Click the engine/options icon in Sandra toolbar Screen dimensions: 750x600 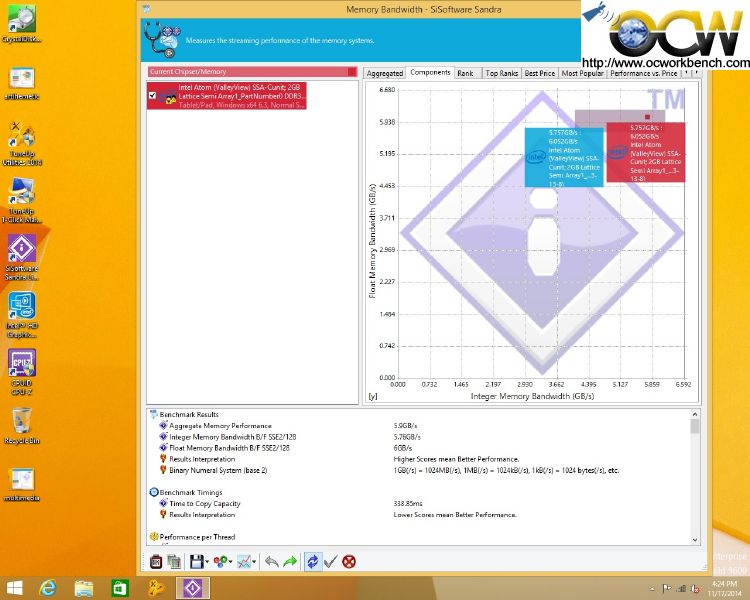[x=156, y=561]
